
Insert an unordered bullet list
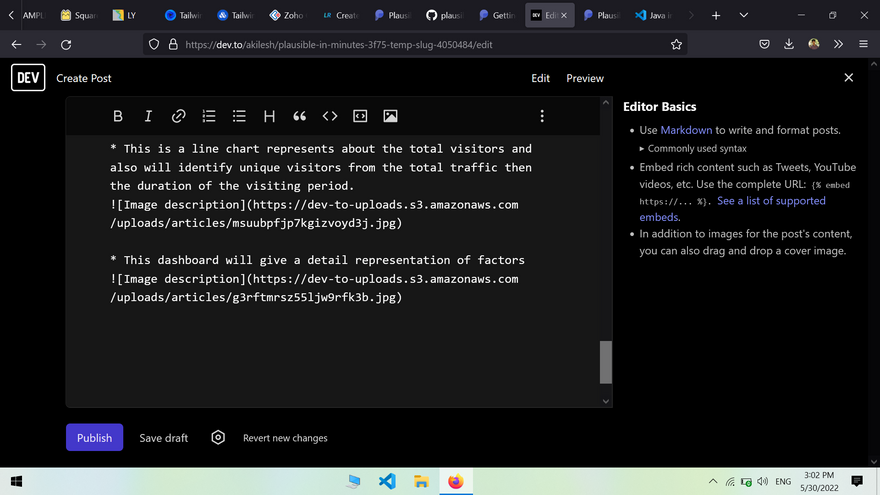click(239, 116)
